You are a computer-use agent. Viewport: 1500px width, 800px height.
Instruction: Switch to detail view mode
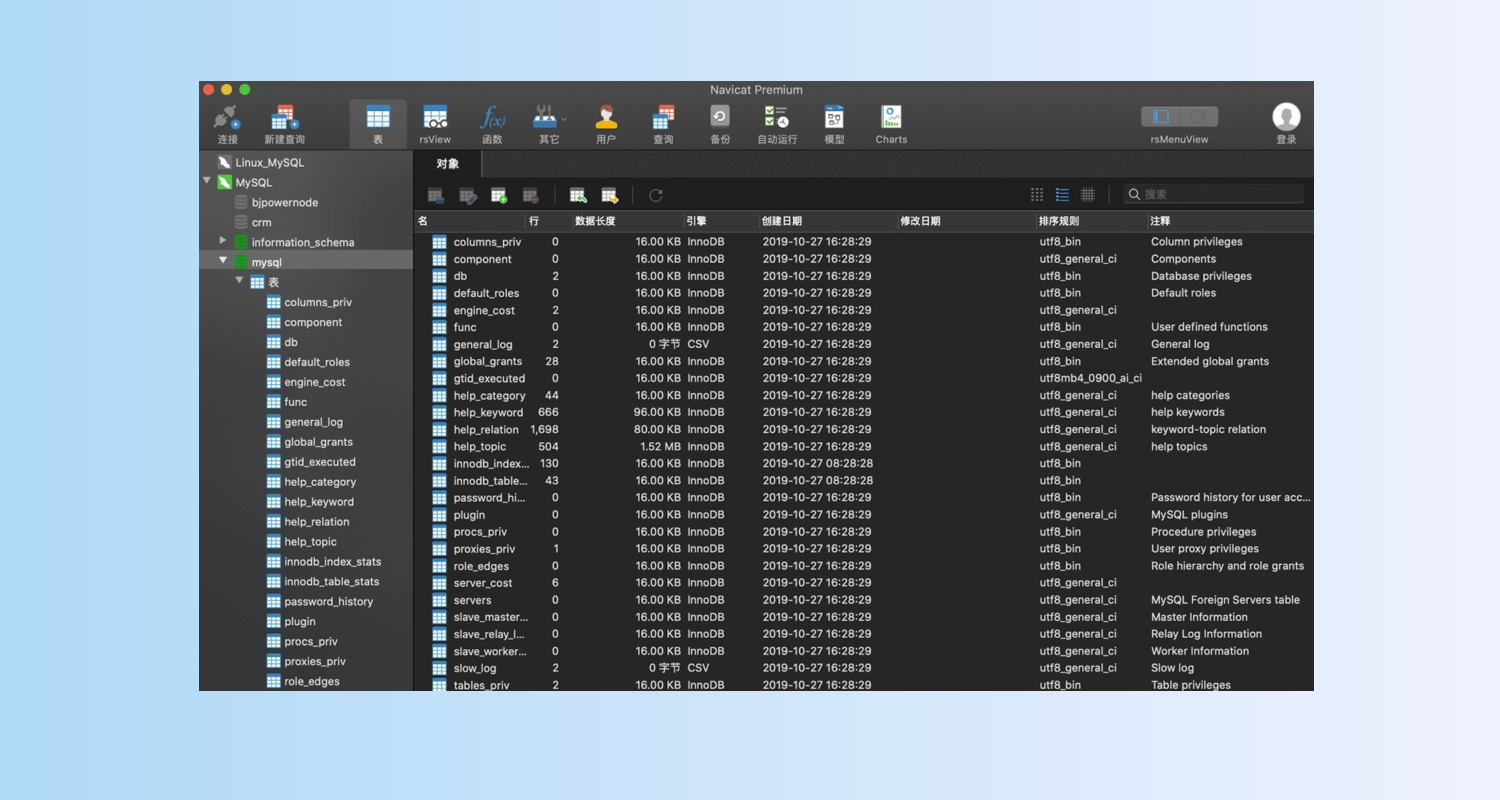pos(1088,195)
